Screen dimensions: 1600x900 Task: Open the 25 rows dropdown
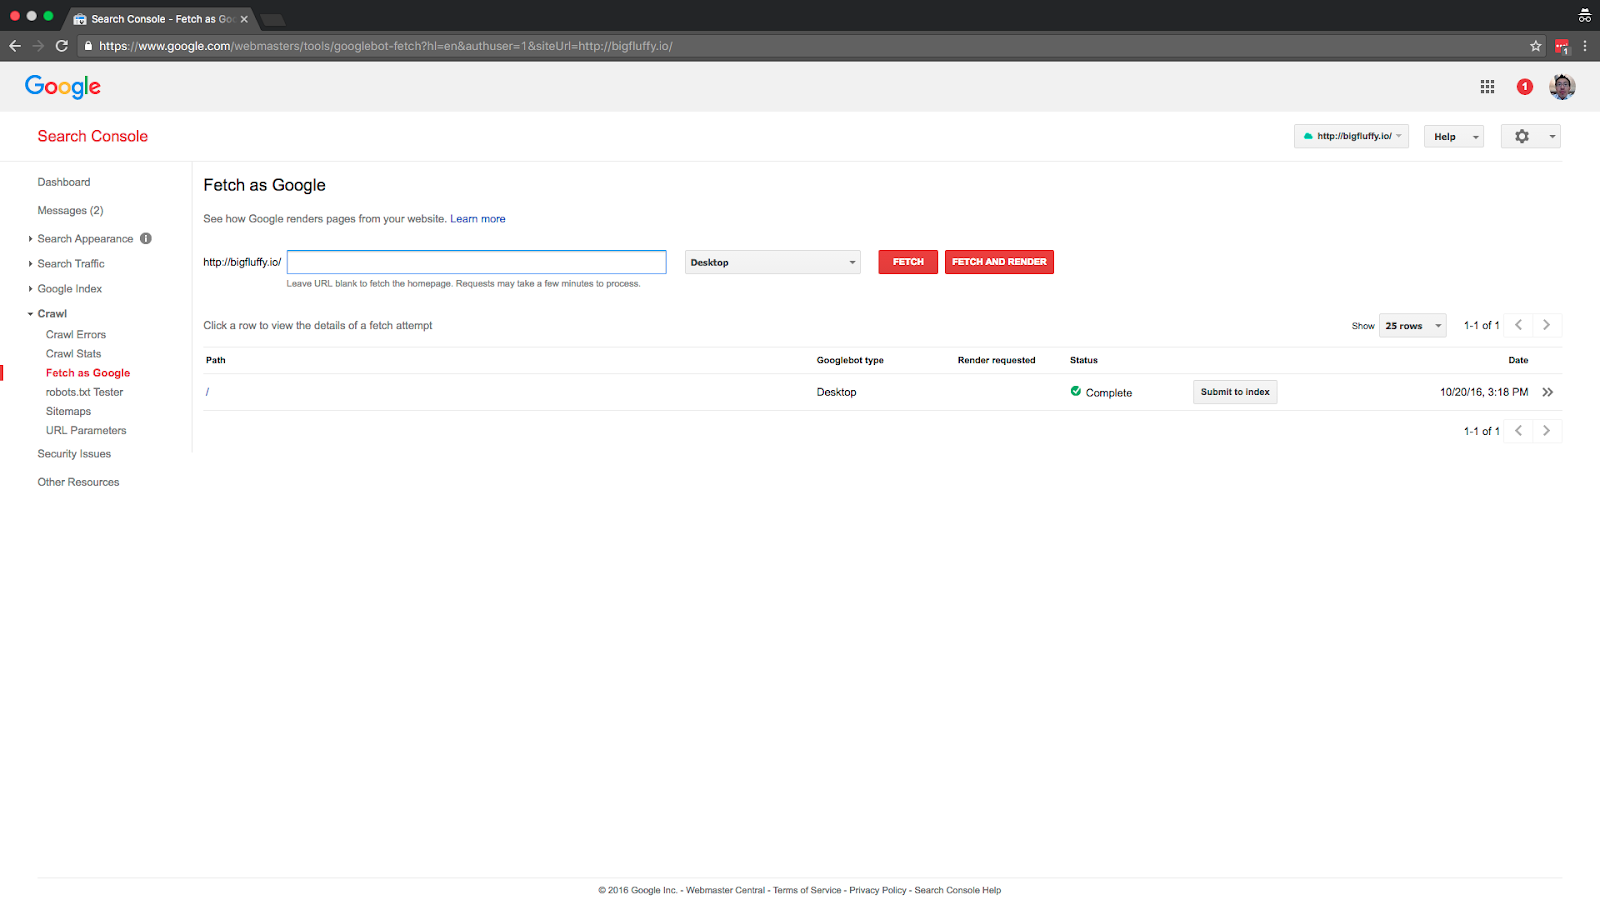coord(1413,326)
